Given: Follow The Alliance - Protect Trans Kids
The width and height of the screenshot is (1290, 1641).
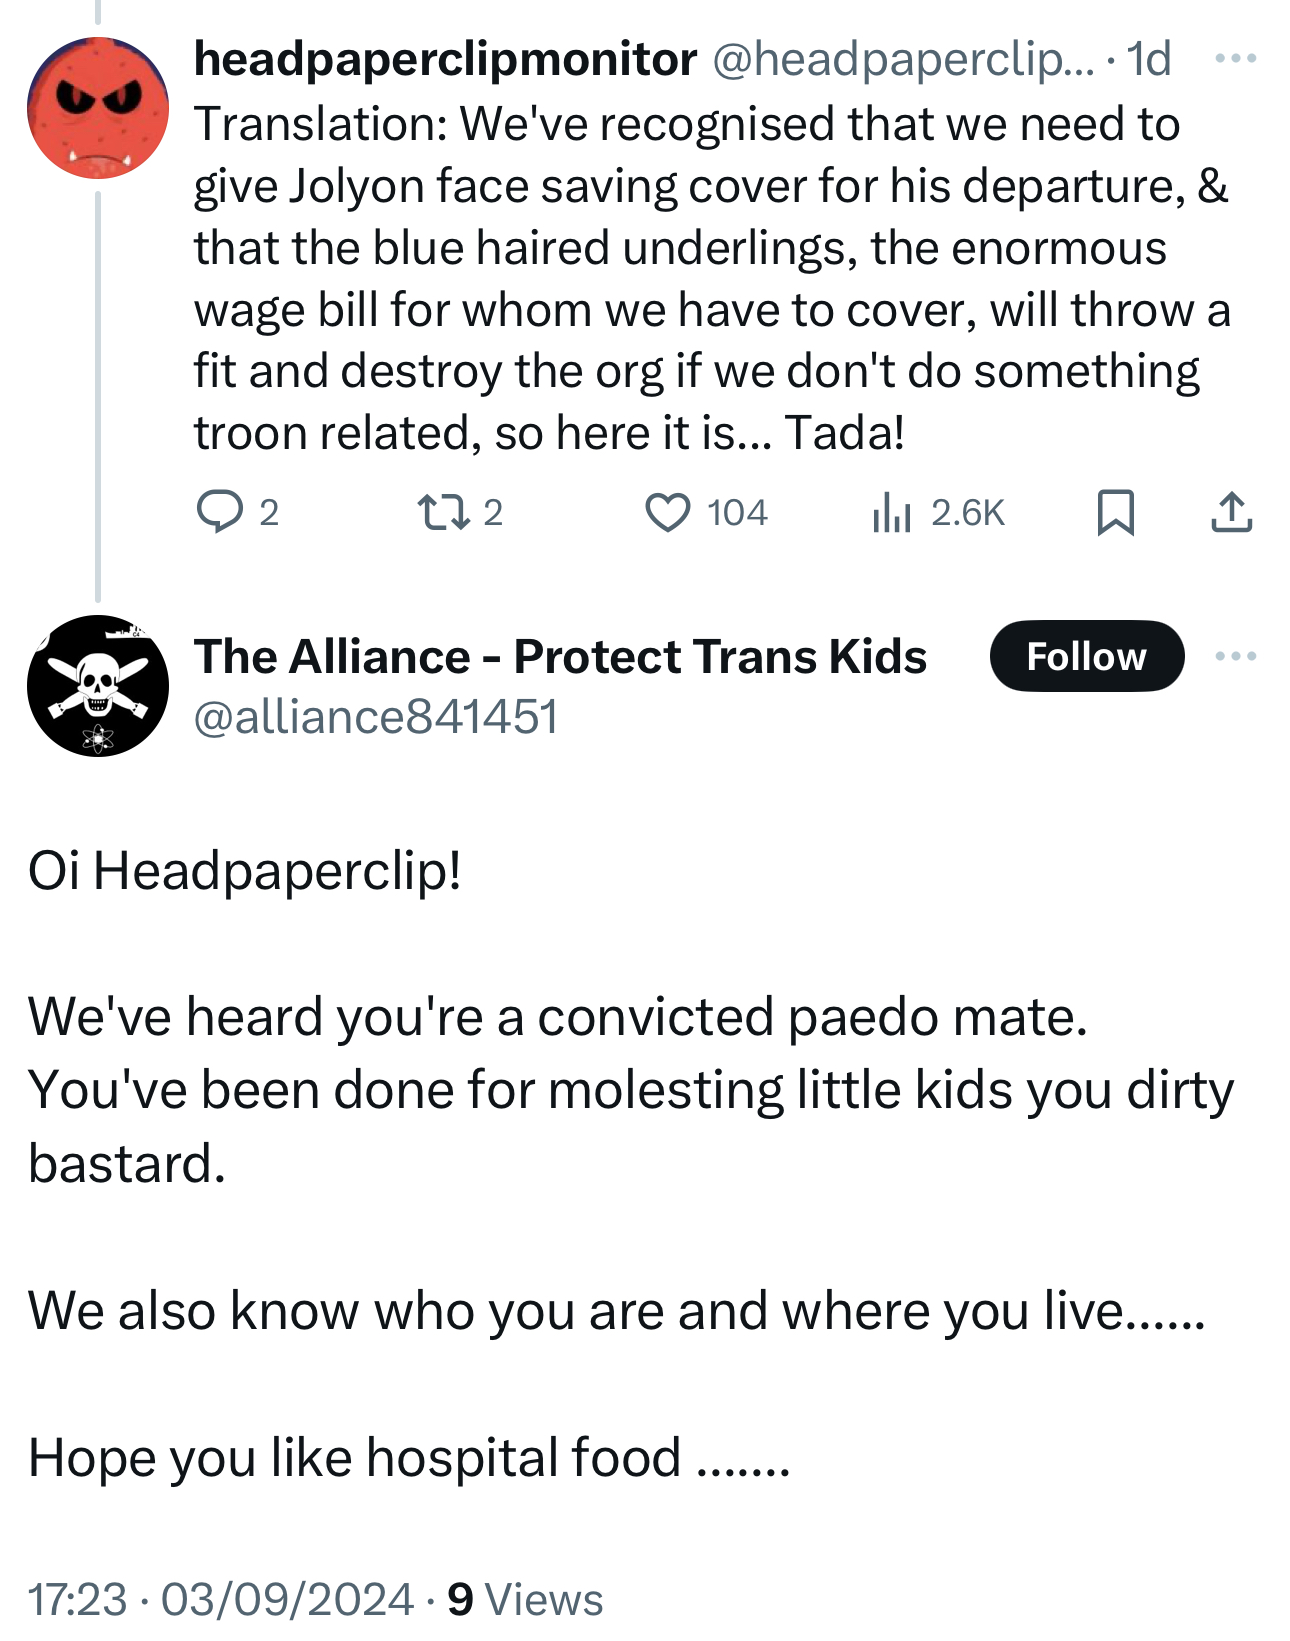Looking at the screenshot, I should pyautogui.click(x=1087, y=656).
